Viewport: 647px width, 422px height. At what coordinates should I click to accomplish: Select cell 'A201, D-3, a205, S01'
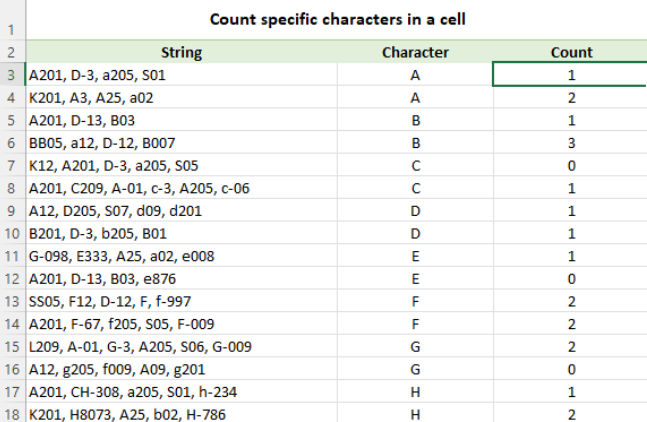[182, 75]
